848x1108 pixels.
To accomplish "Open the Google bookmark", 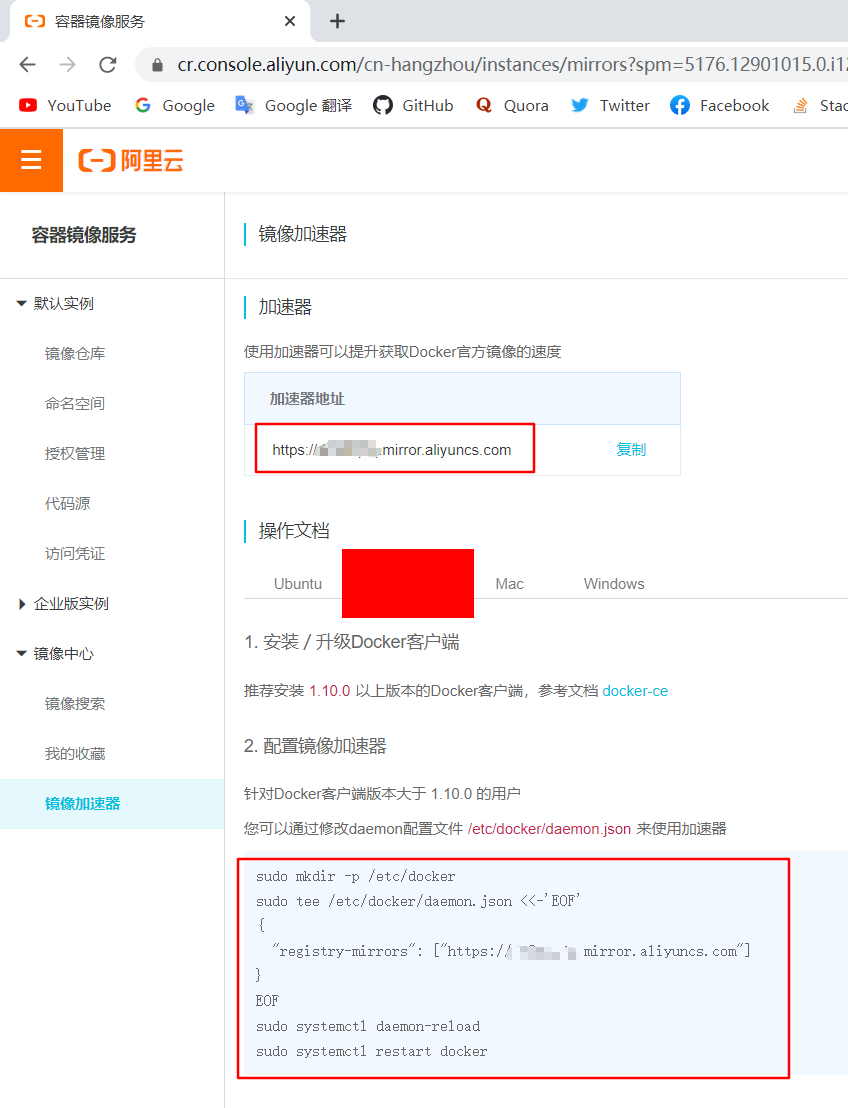I will pos(175,105).
